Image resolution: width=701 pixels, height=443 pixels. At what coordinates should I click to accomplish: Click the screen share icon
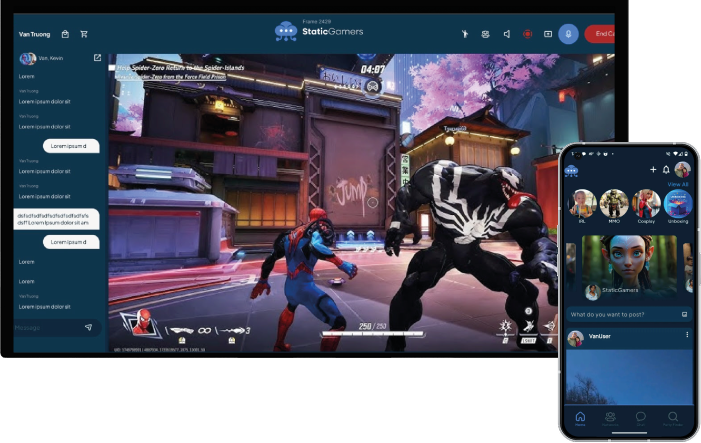coord(548,34)
